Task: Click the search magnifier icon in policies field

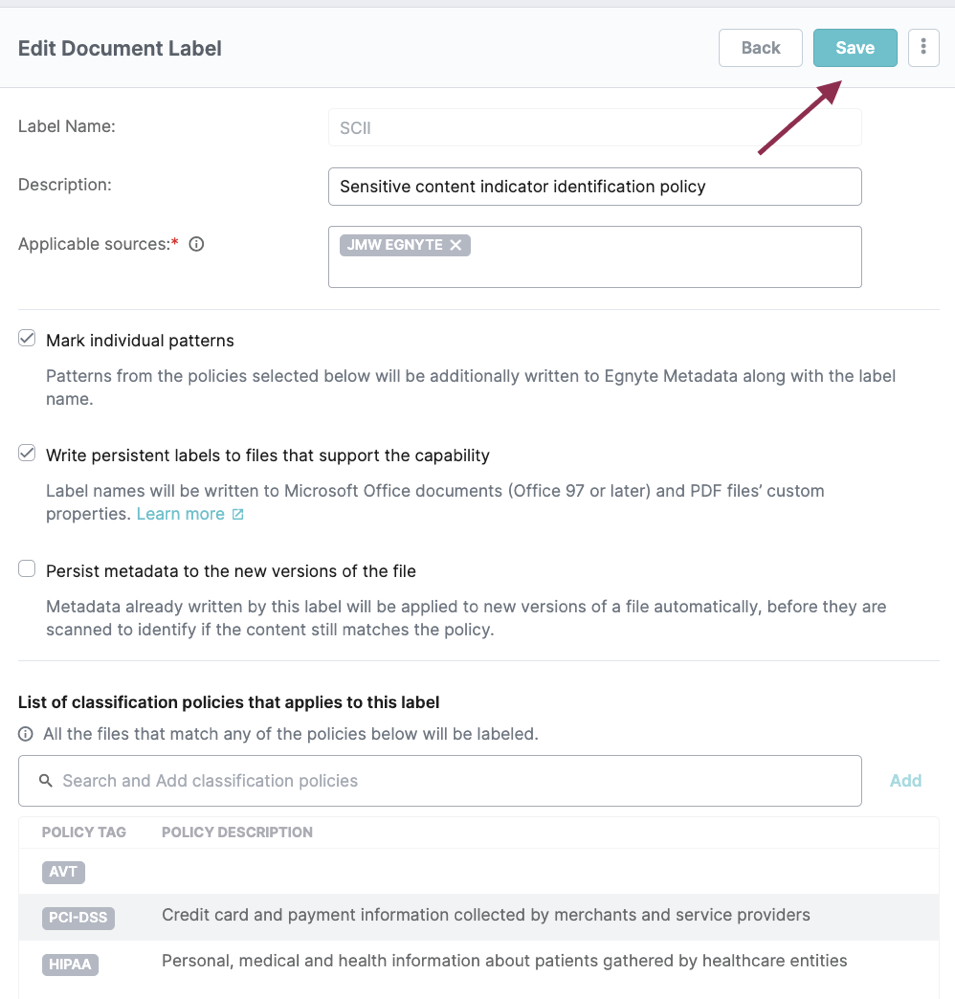Action: click(x=45, y=780)
